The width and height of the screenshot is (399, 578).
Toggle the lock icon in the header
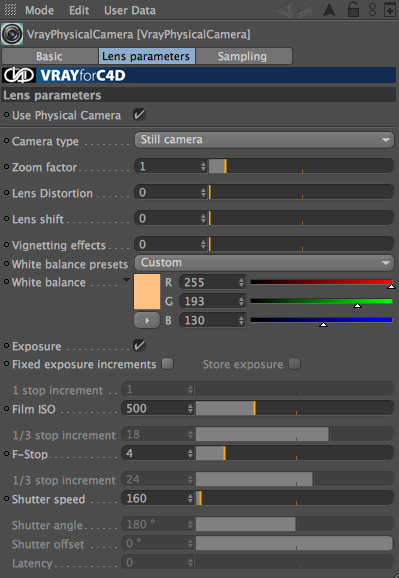[x=353, y=10]
